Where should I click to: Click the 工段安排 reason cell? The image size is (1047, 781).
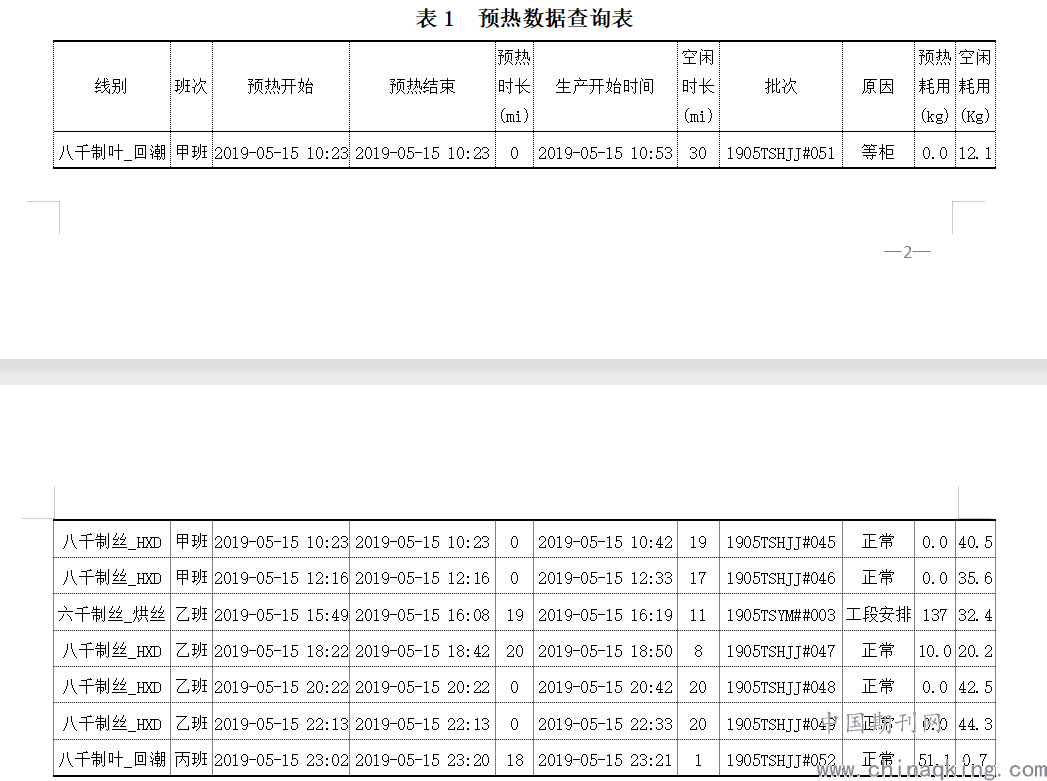[x=878, y=615]
